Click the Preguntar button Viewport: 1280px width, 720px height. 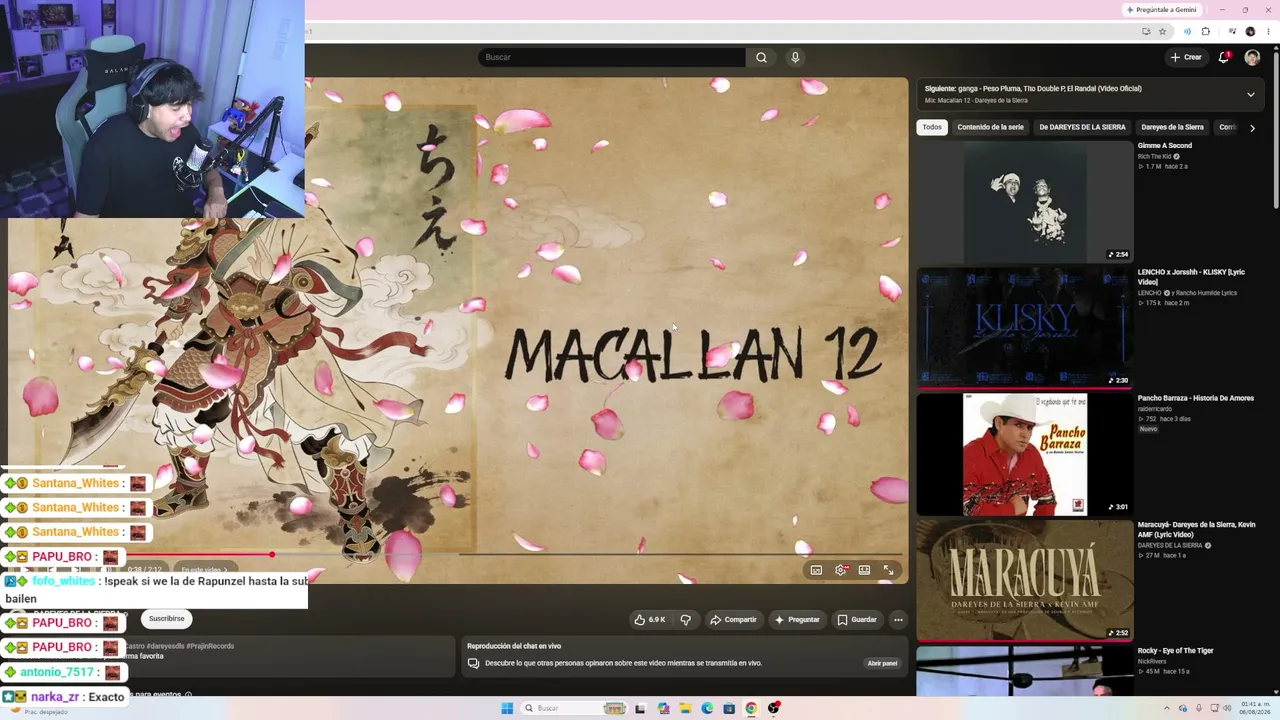797,620
